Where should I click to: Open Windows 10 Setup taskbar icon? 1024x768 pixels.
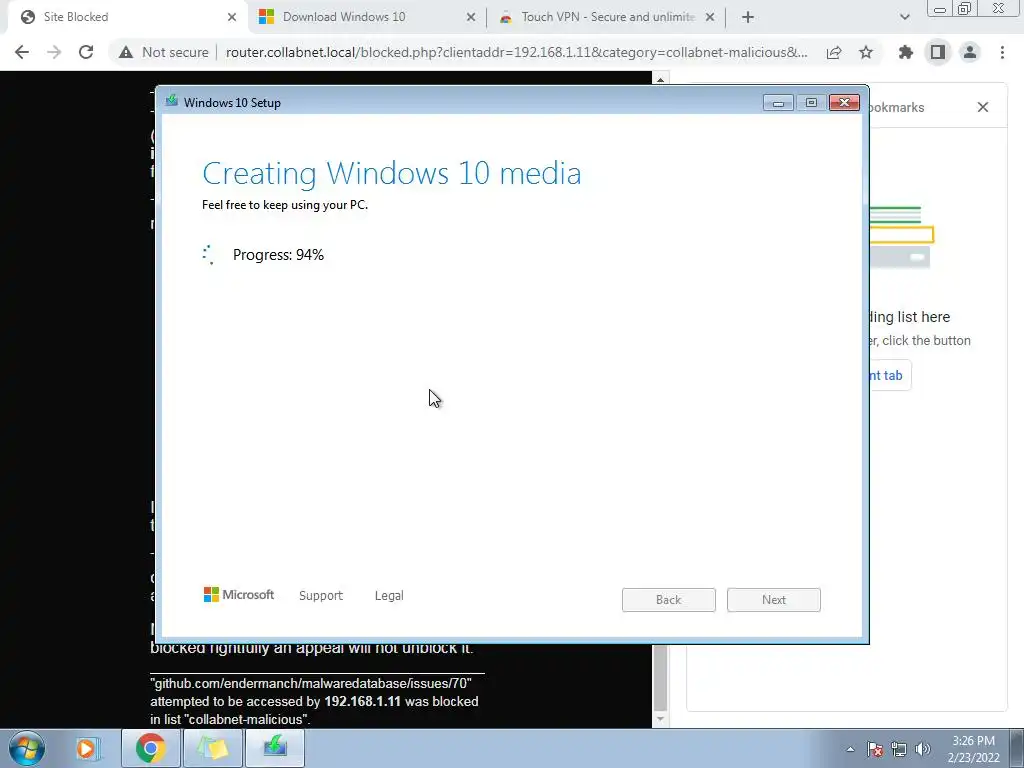click(275, 748)
